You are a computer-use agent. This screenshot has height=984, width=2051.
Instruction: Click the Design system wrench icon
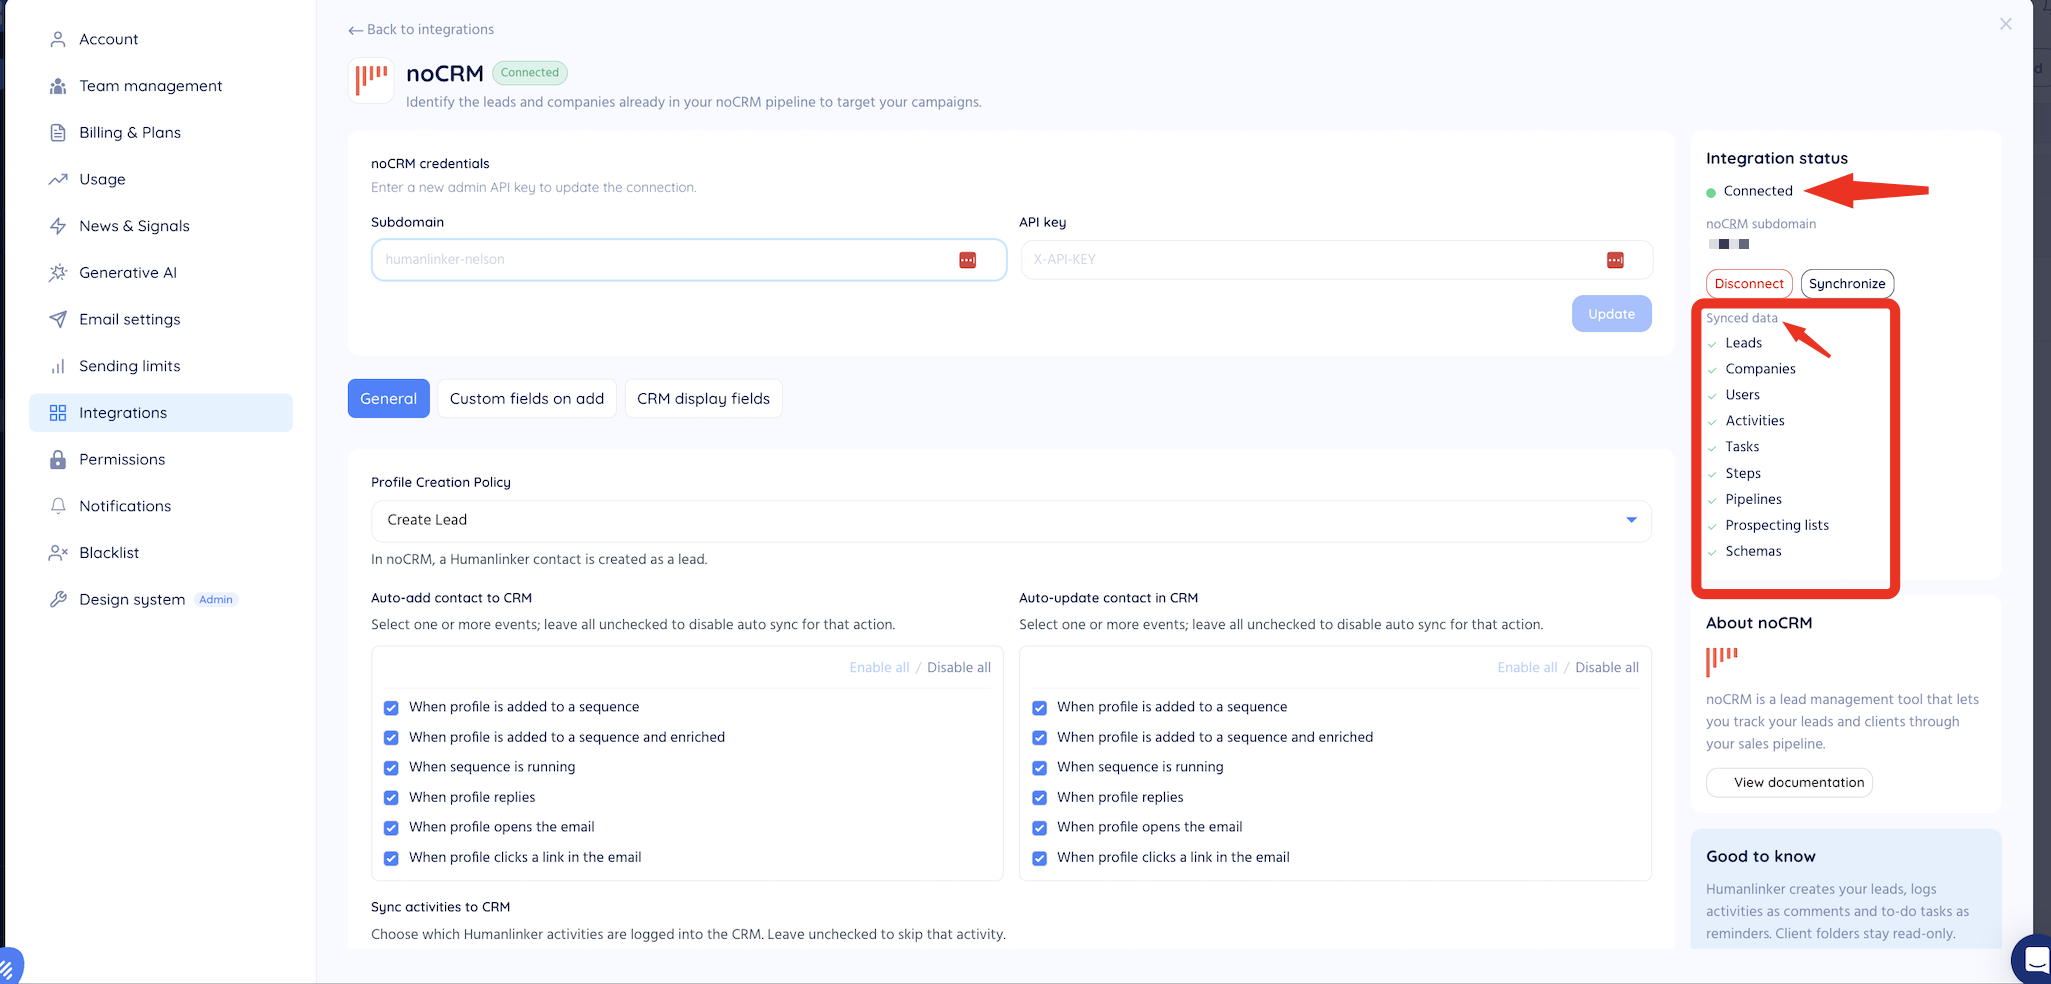pyautogui.click(x=58, y=599)
